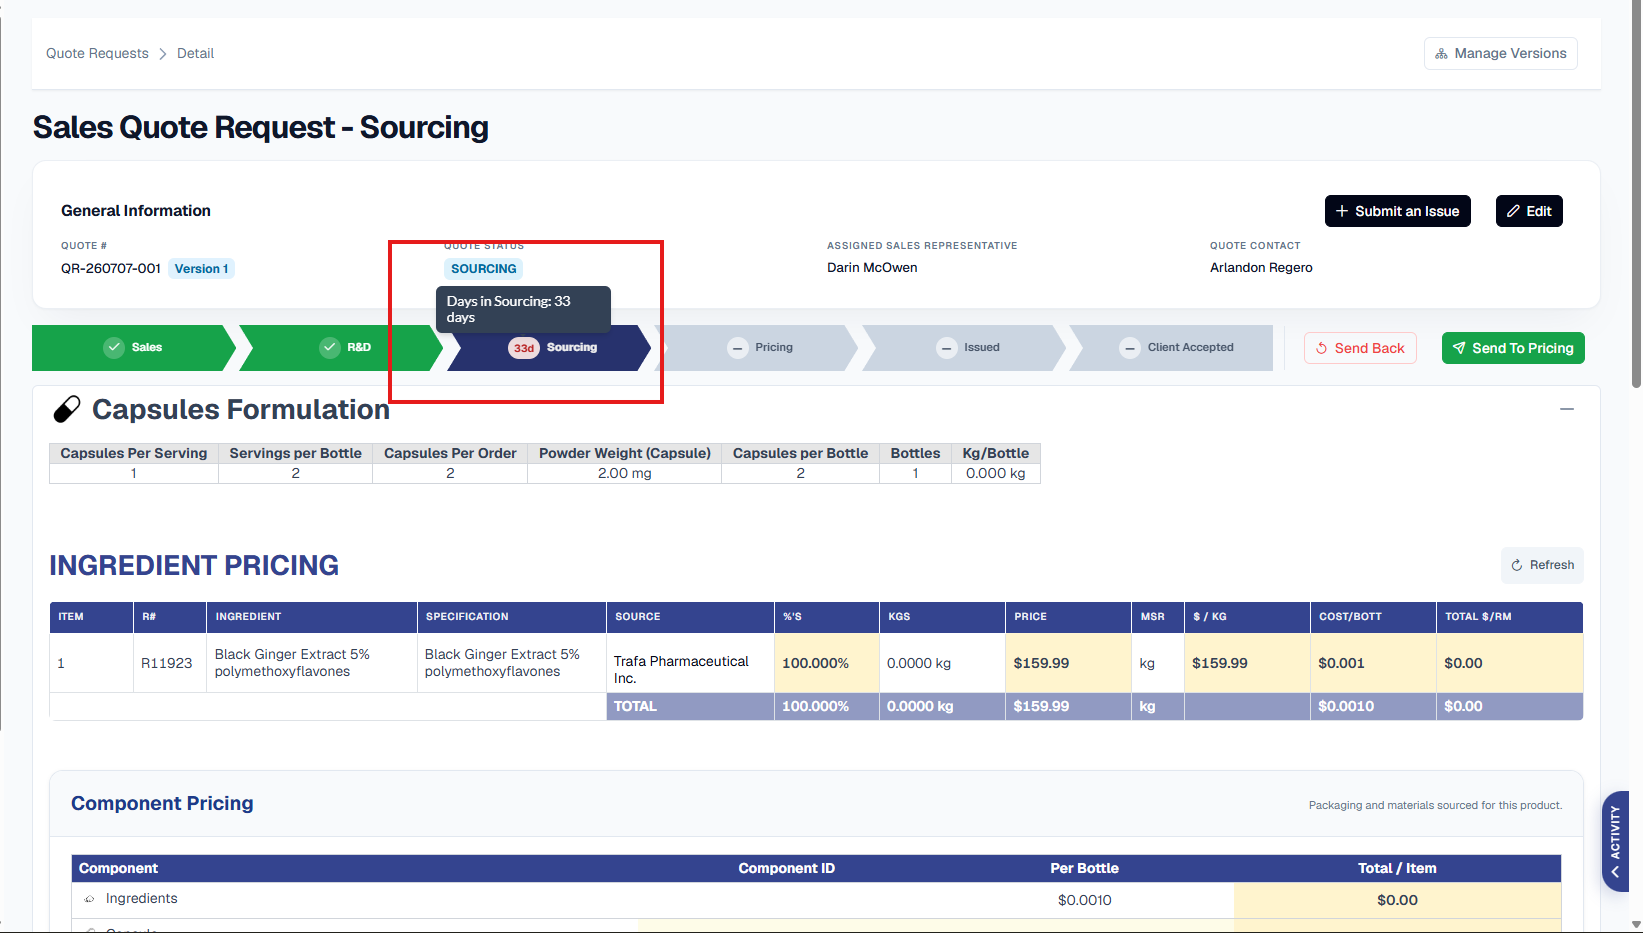
Task: Send quote to Pricing
Action: [x=1512, y=348]
